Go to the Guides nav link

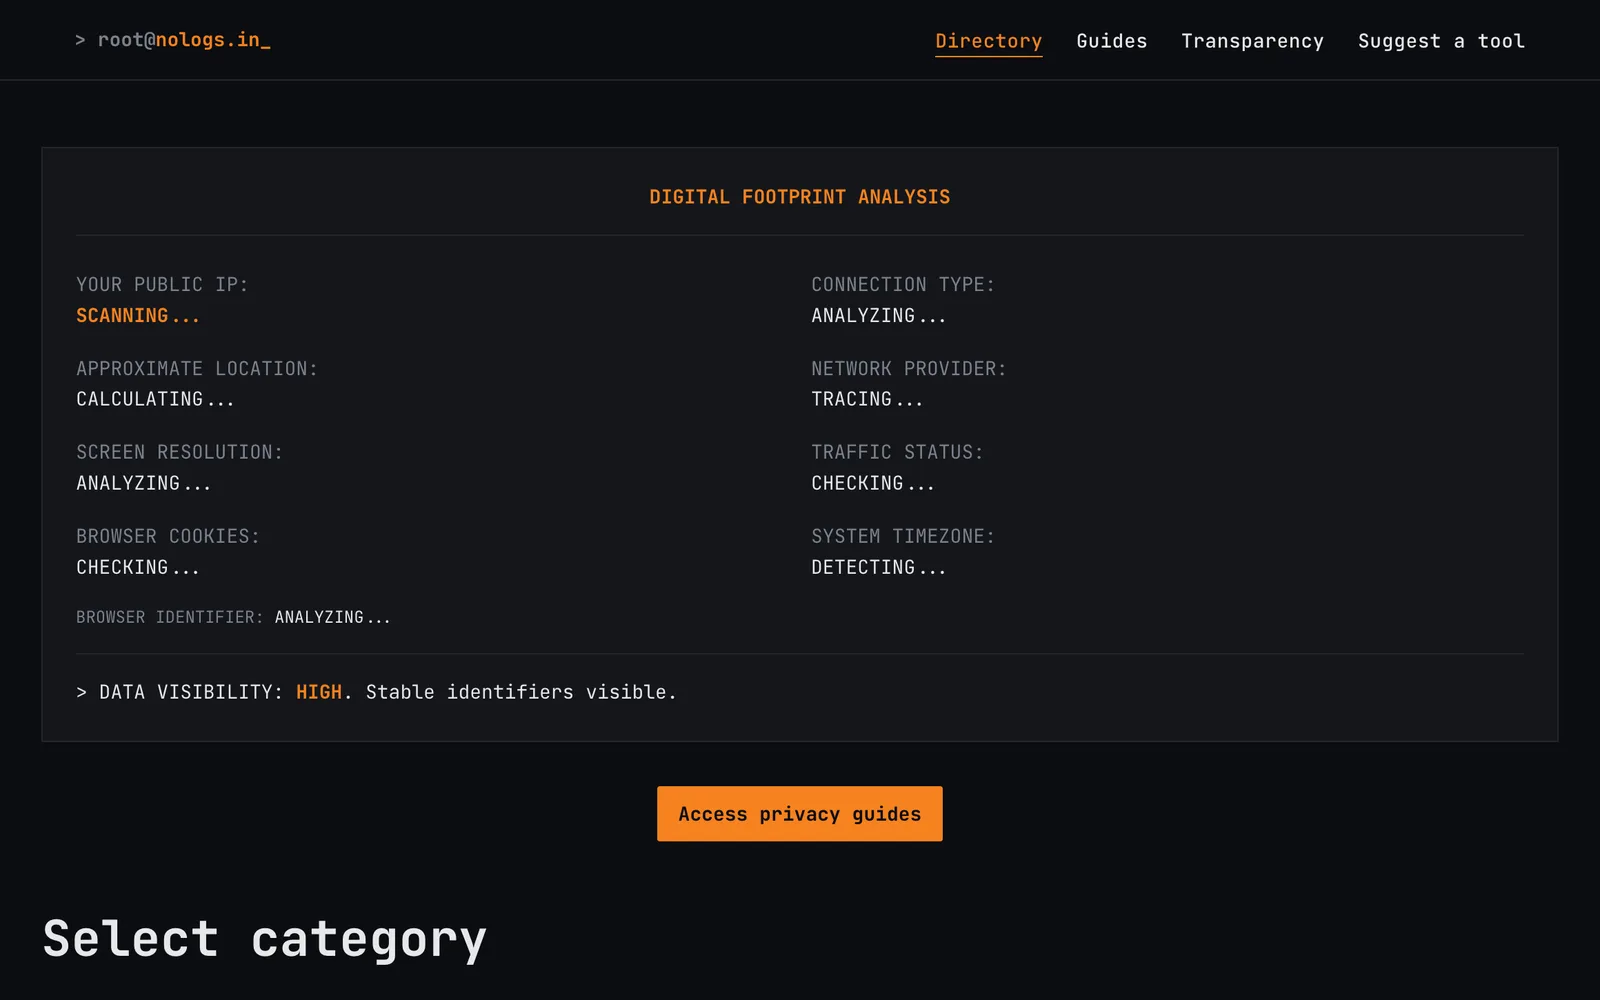[1111, 41]
